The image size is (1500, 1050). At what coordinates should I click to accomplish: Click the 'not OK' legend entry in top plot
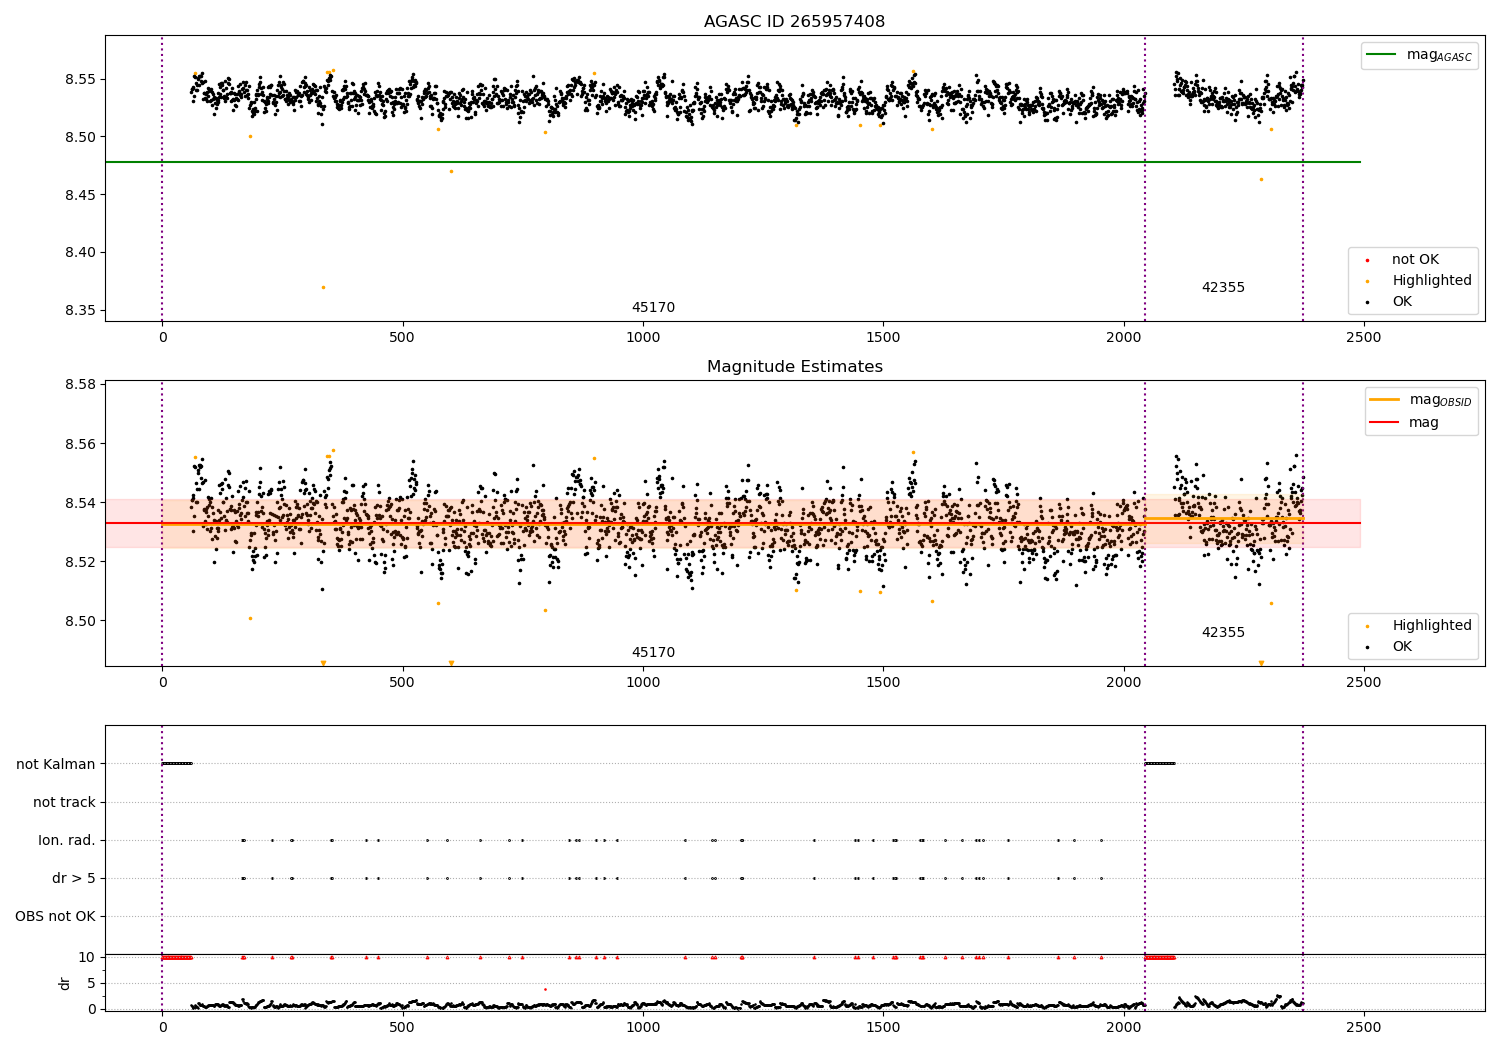coord(1414,260)
